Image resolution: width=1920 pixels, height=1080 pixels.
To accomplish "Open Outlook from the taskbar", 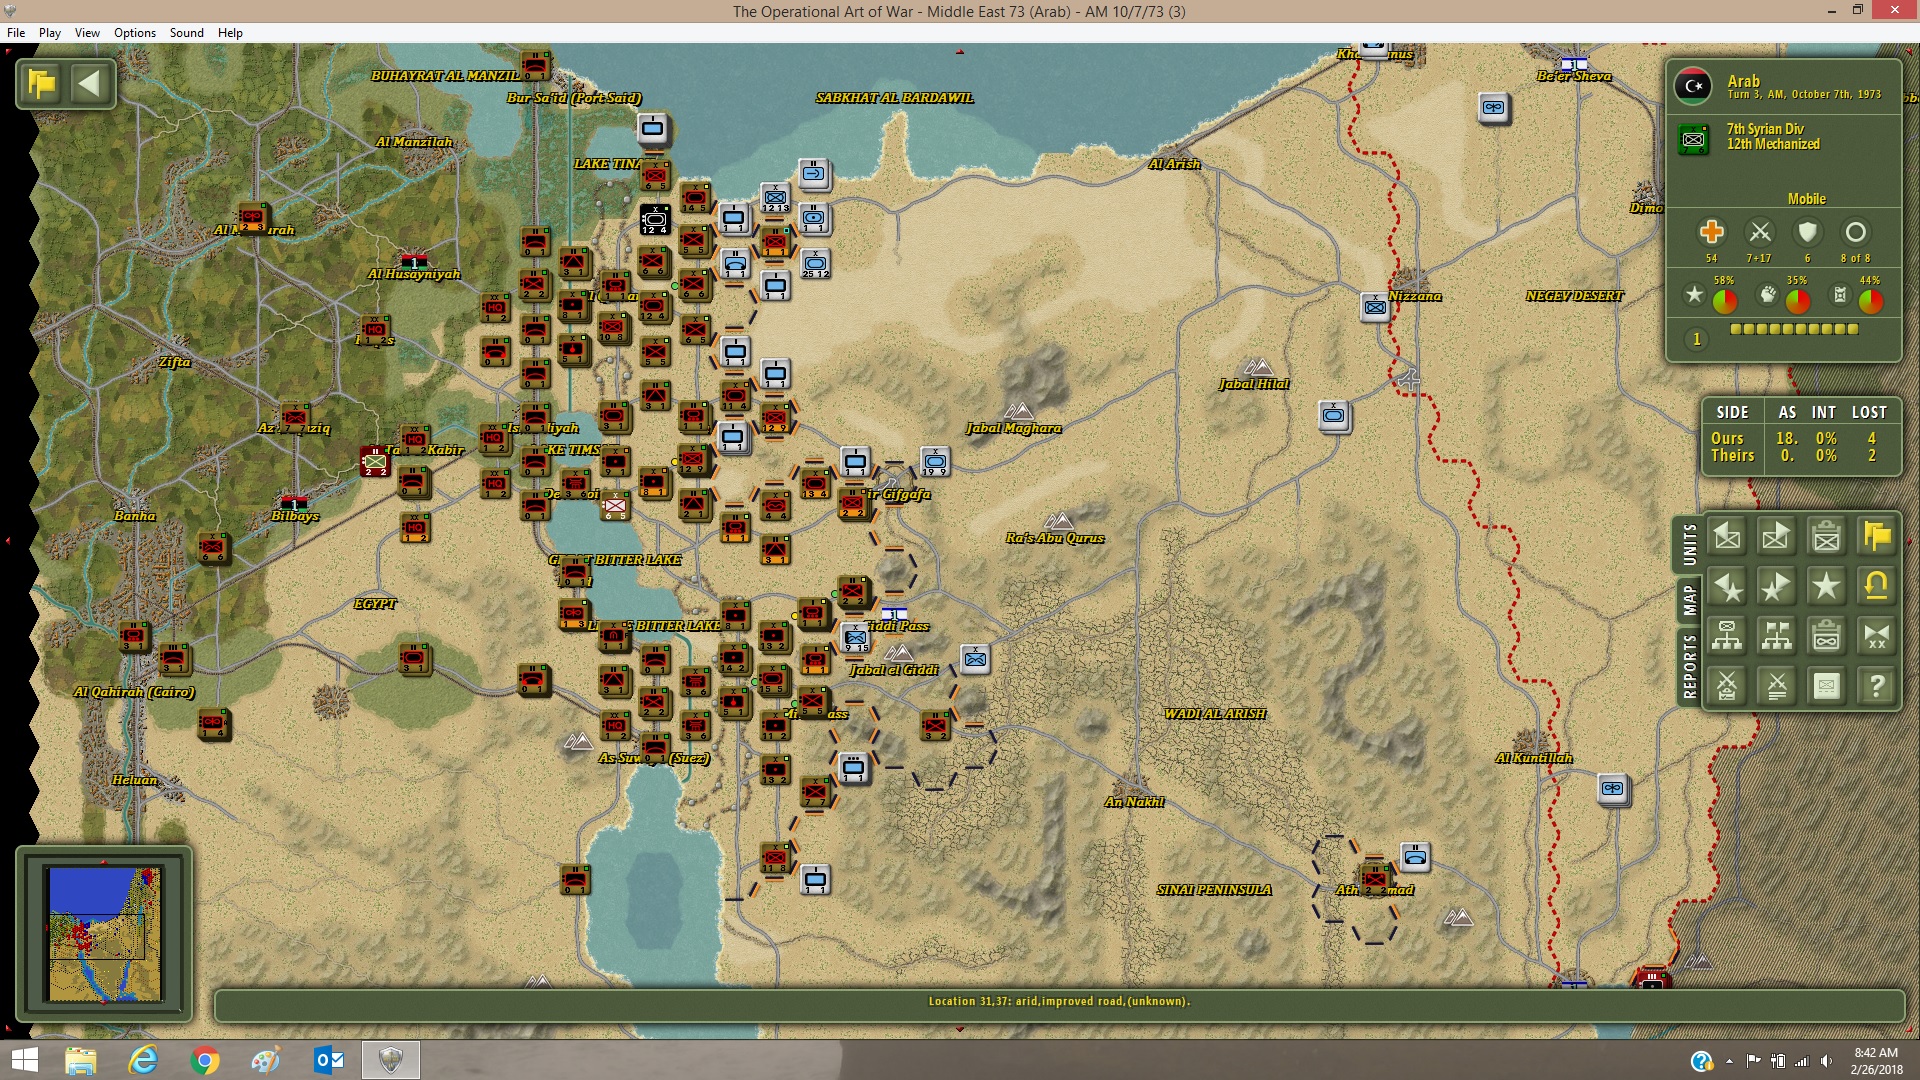I will (328, 1060).
